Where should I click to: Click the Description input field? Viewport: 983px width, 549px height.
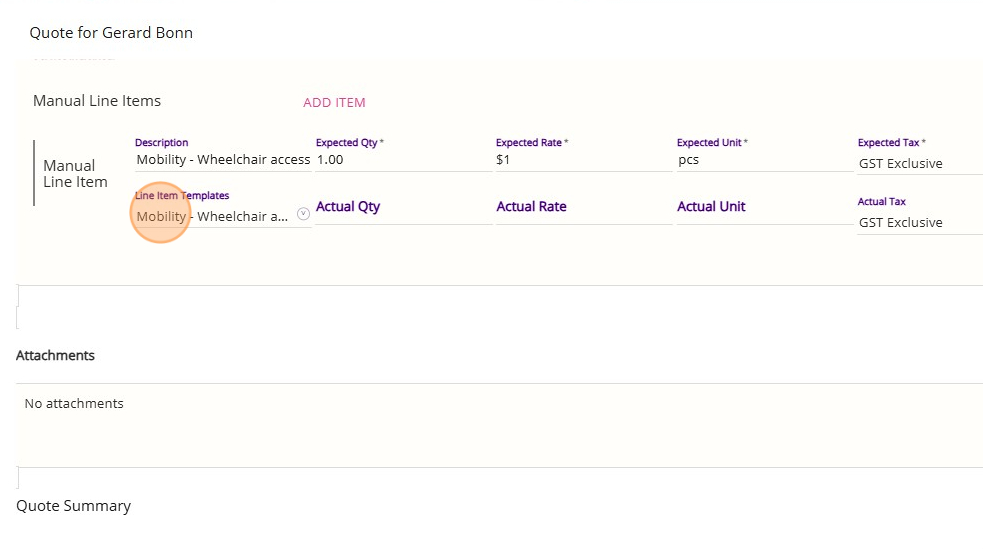point(223,160)
